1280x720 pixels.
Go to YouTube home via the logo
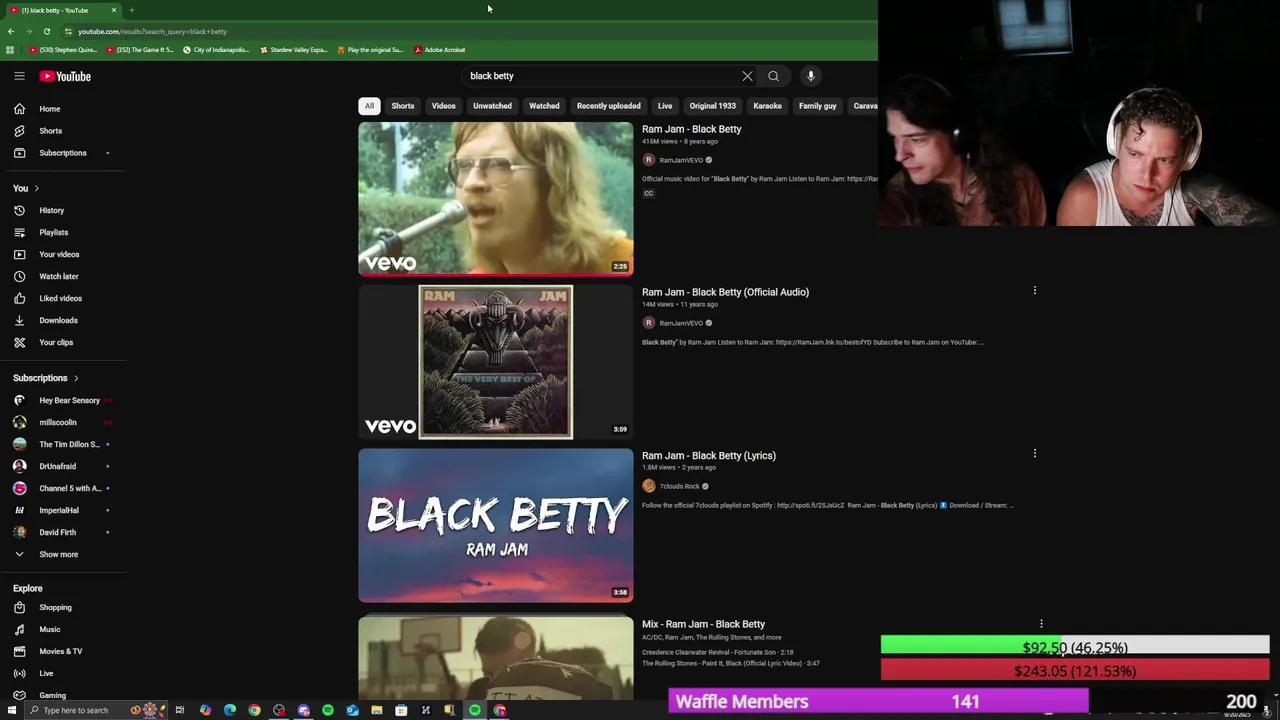pyautogui.click(x=65, y=76)
